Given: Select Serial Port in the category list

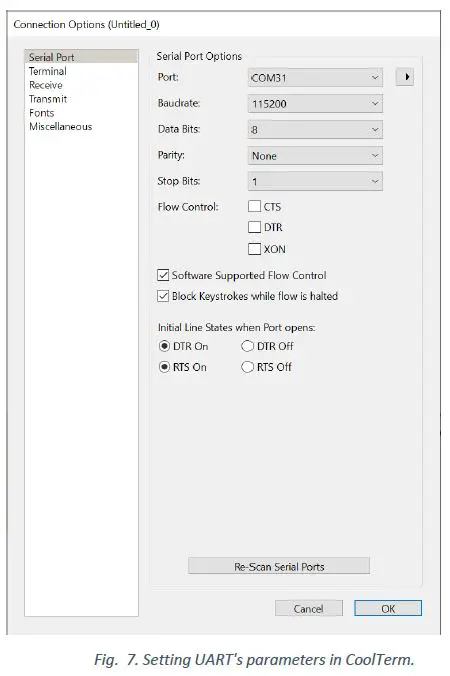Looking at the screenshot, I should [81, 57].
